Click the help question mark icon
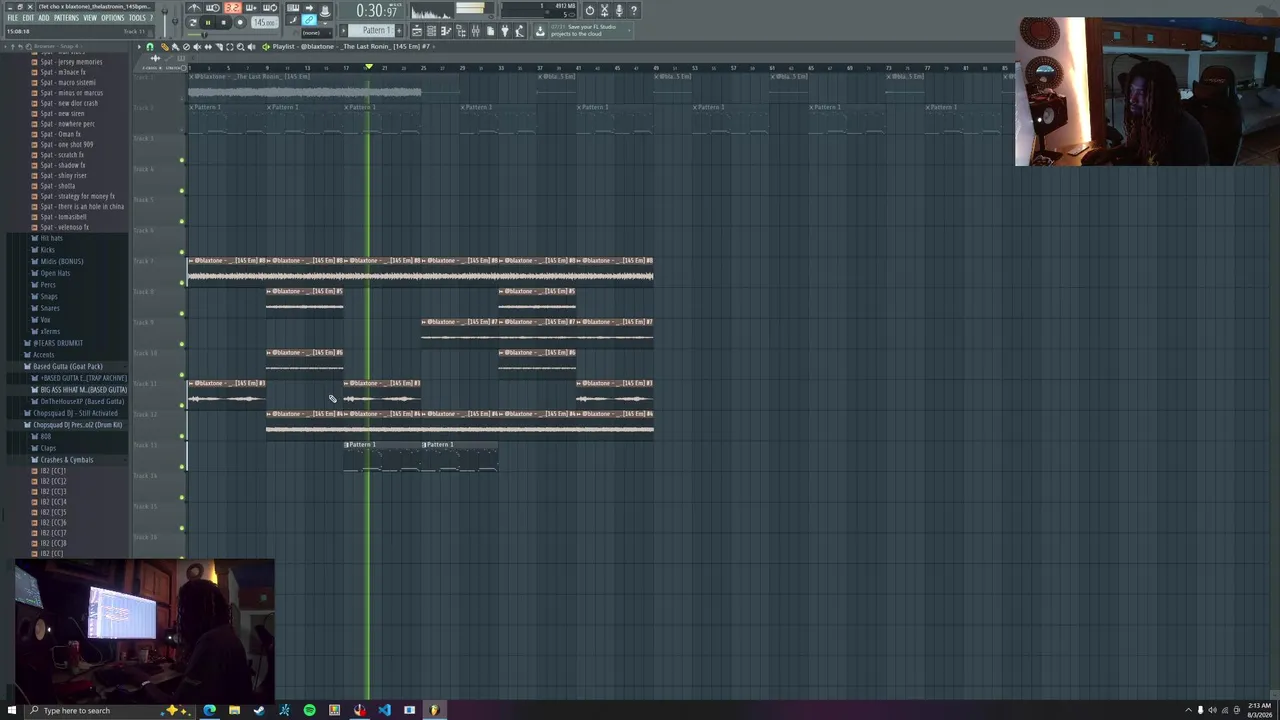1280x720 pixels. click(x=634, y=10)
